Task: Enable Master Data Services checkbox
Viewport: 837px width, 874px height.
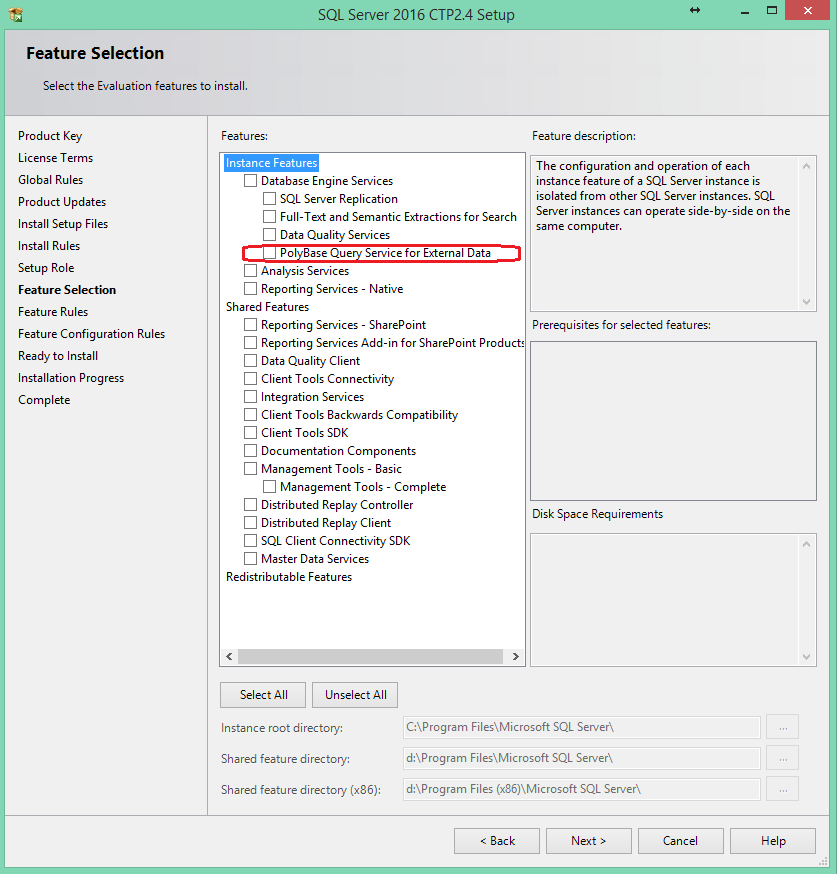Action: click(251, 559)
